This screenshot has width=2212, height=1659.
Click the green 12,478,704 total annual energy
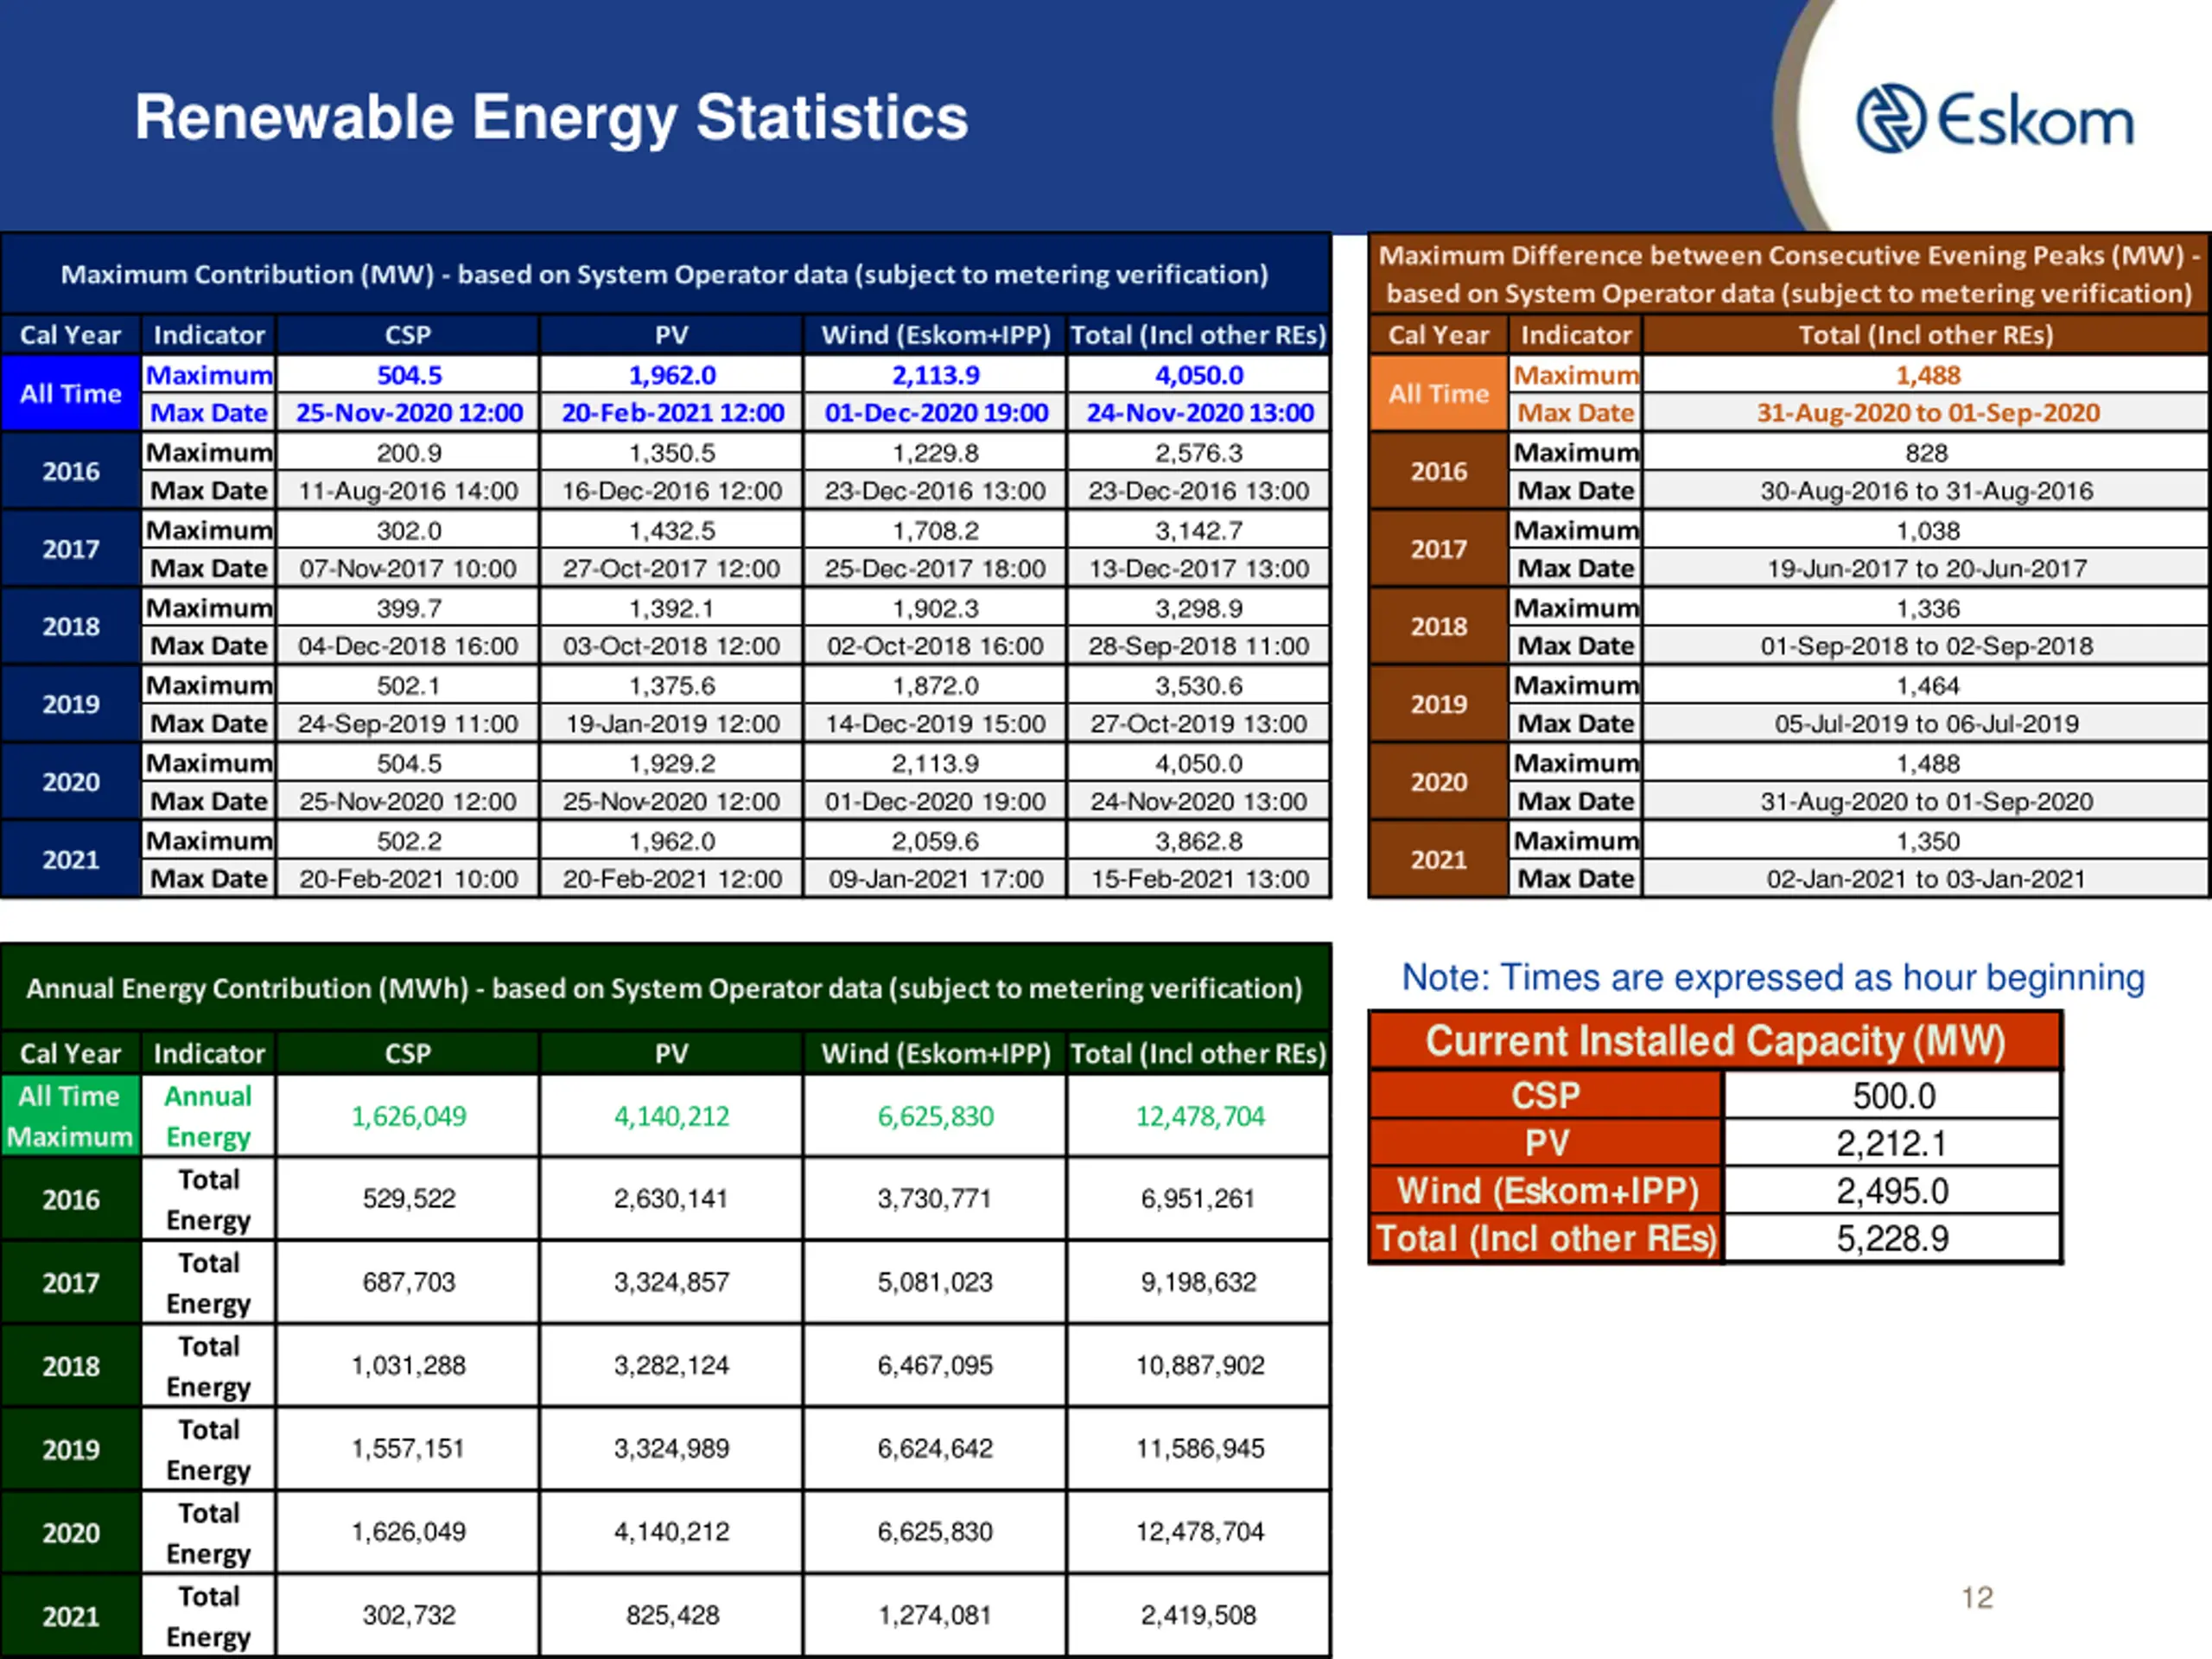[1200, 1116]
